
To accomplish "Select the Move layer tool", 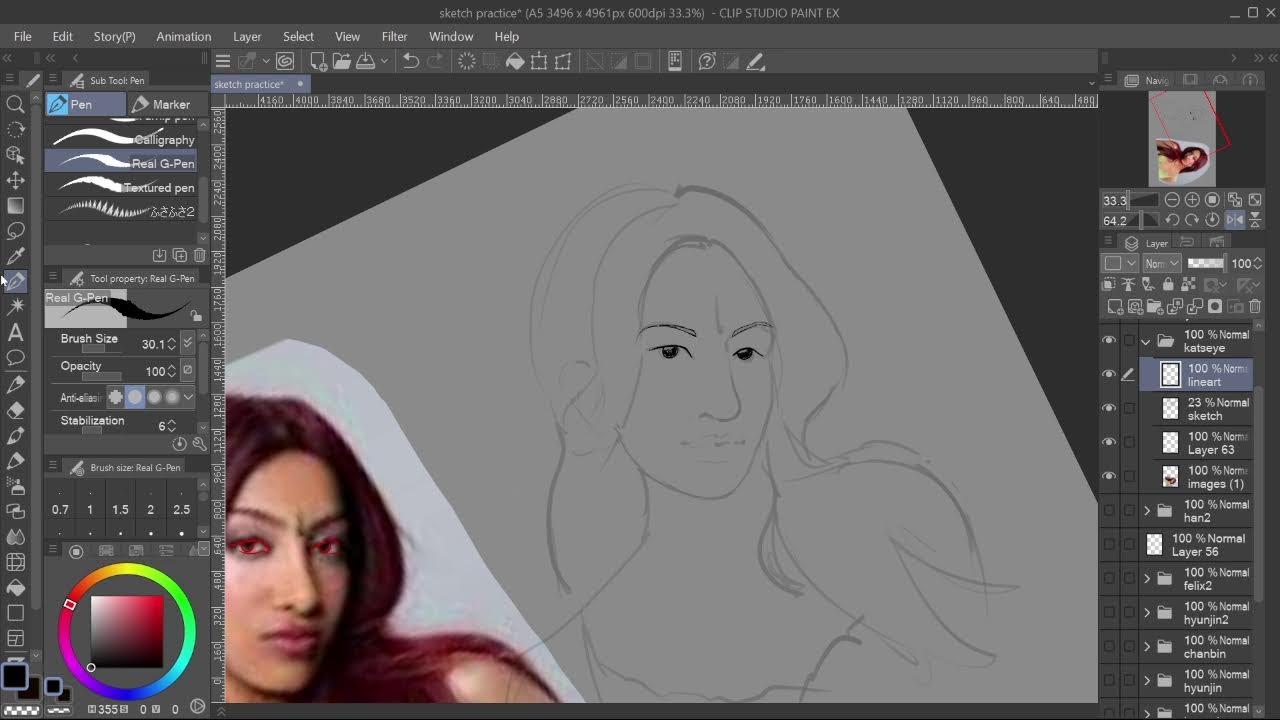I will pyautogui.click(x=16, y=180).
